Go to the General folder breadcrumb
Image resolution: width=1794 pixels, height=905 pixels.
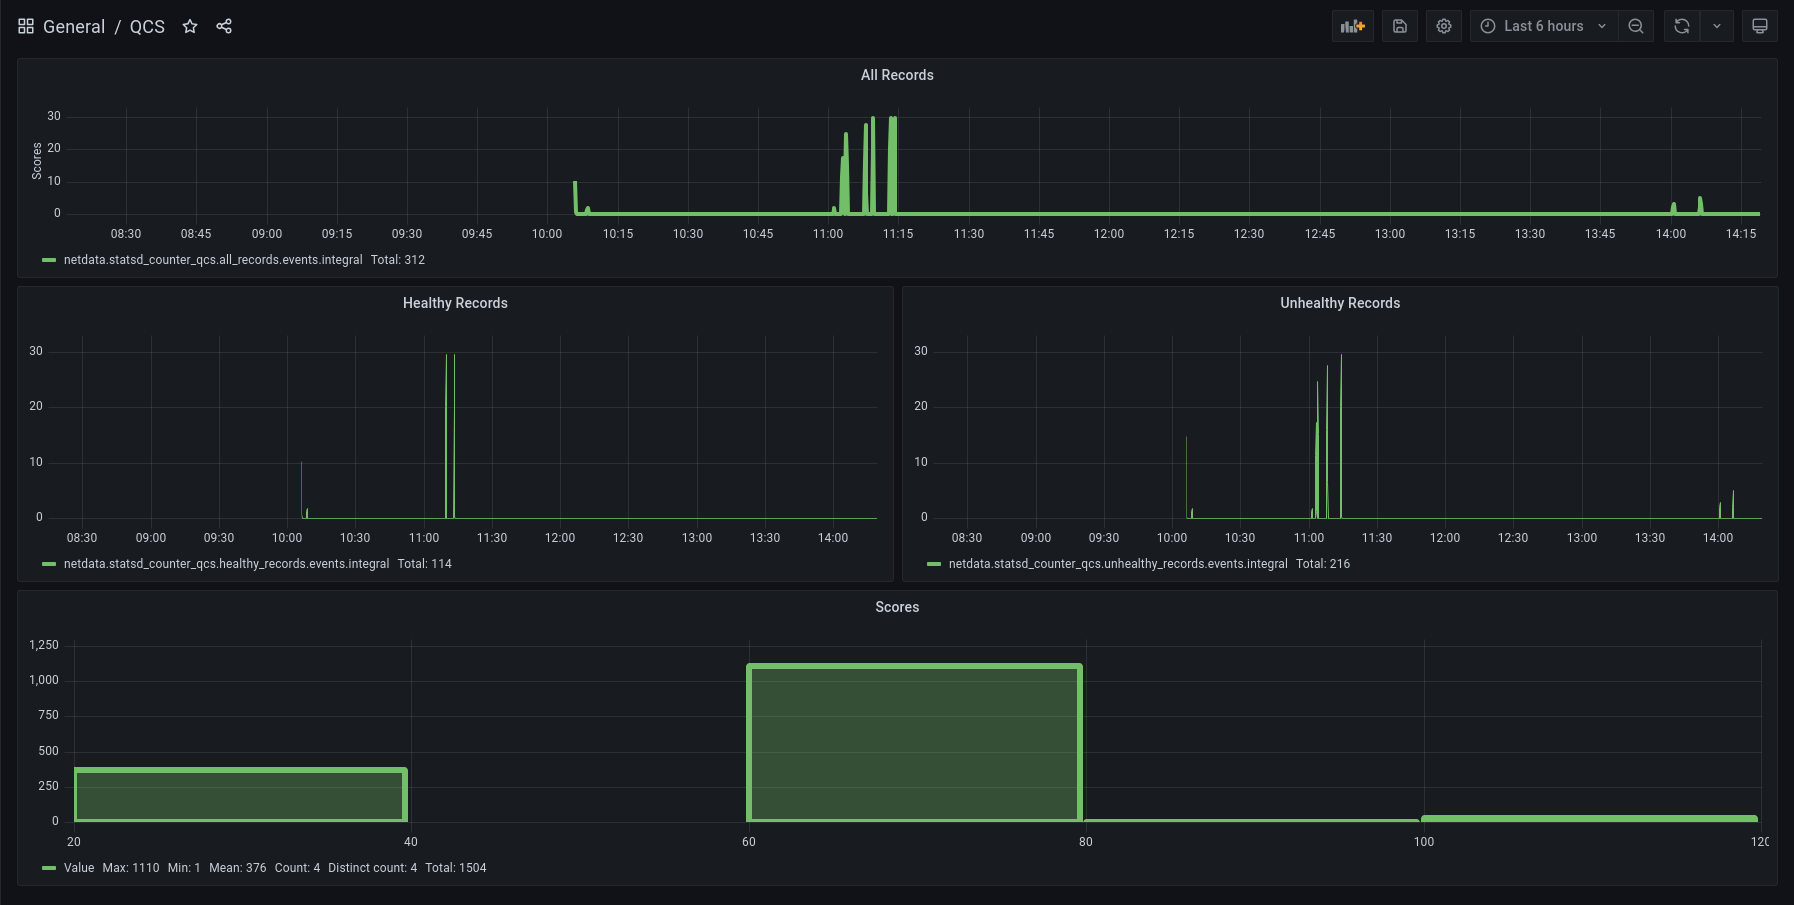coord(74,26)
